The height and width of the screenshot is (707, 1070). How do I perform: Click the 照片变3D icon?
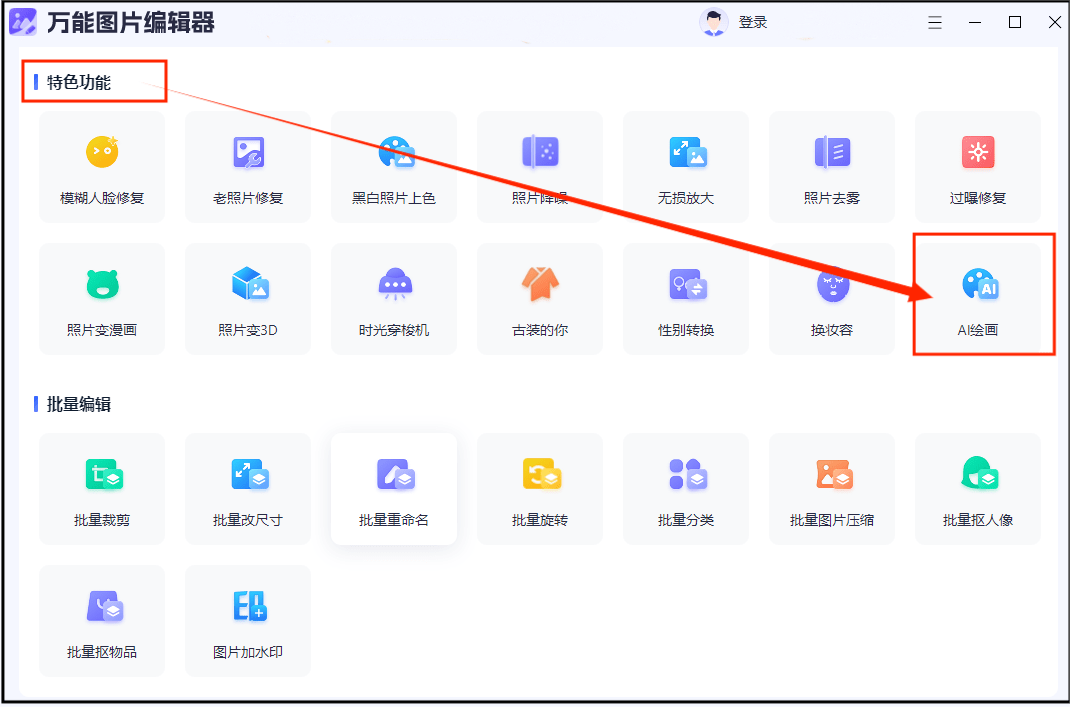tap(248, 298)
